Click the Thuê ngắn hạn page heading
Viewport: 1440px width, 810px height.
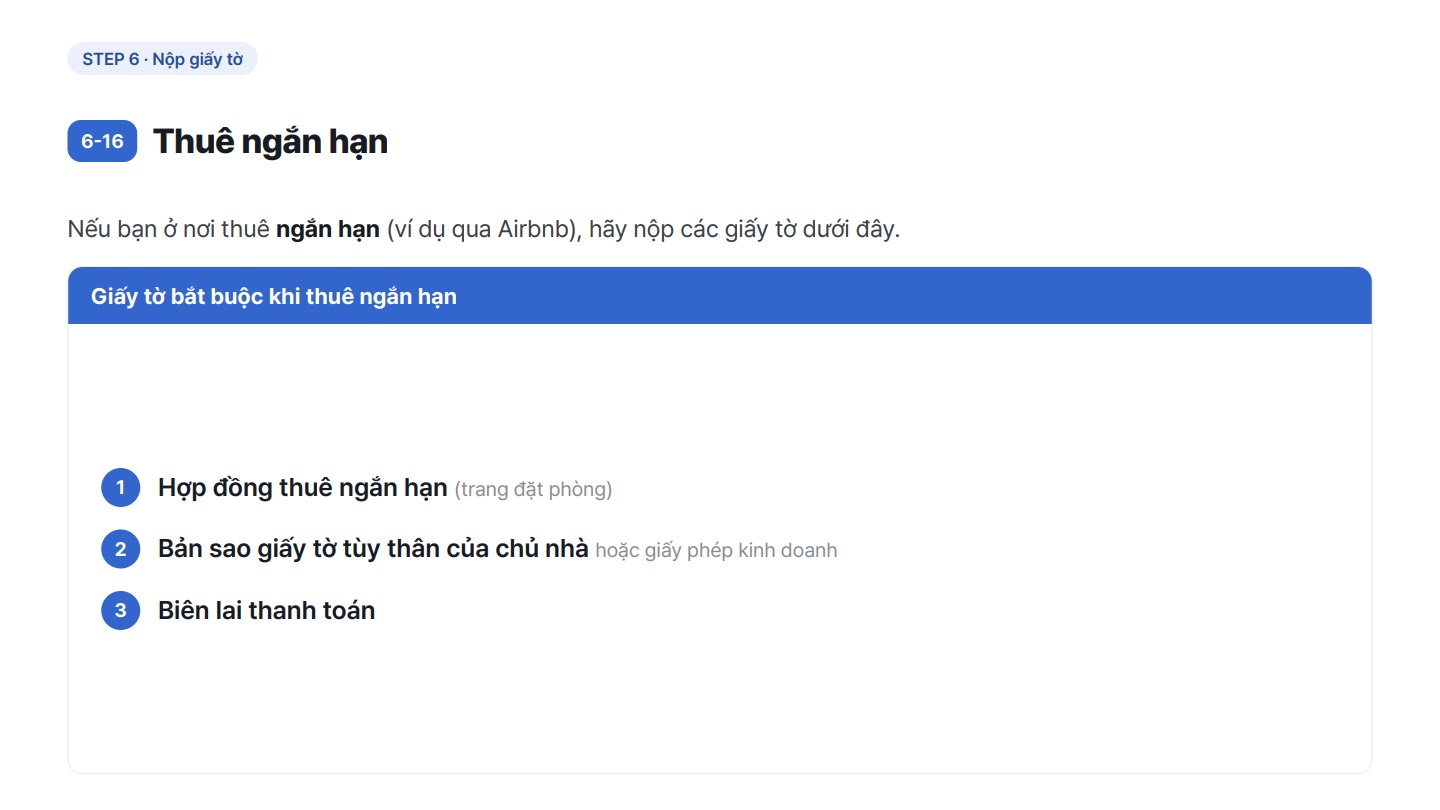(x=270, y=141)
